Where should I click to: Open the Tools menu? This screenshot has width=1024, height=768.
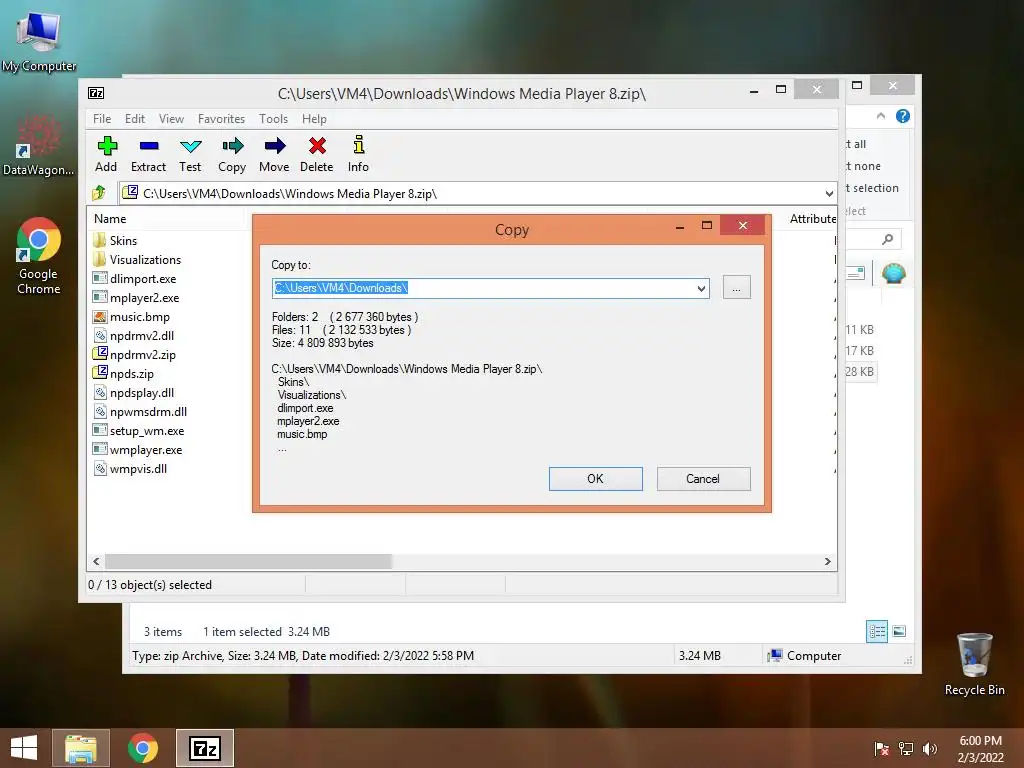(273, 119)
